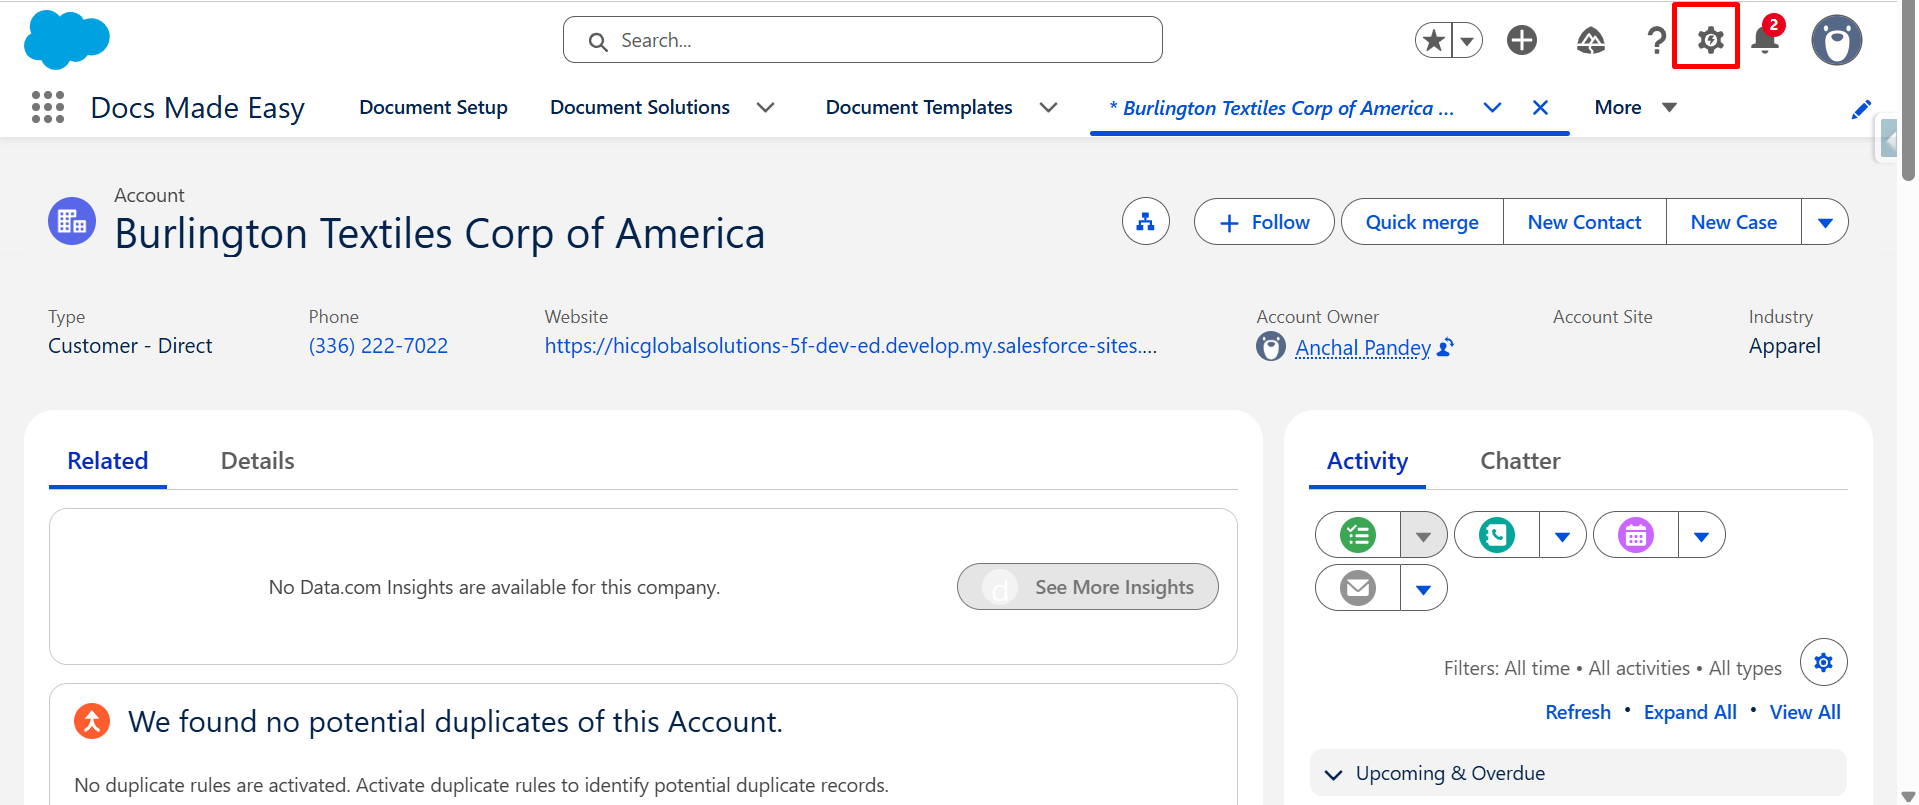Open the Document Templates tab
The height and width of the screenshot is (805, 1919).
(919, 107)
